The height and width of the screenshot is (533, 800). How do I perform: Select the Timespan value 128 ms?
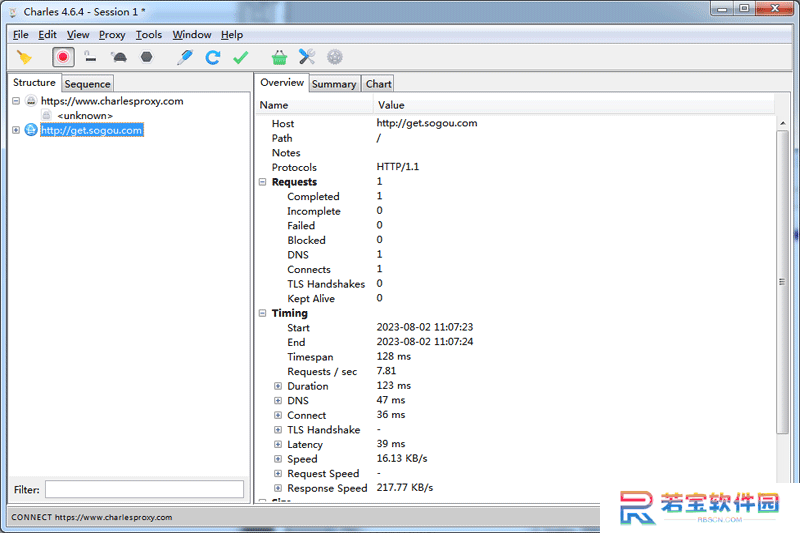click(x=394, y=357)
